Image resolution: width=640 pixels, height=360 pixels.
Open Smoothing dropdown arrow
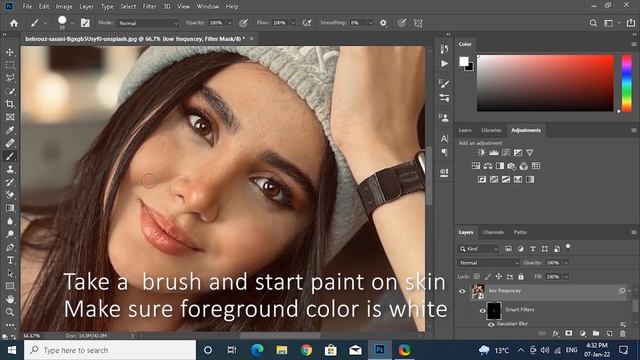click(x=370, y=23)
